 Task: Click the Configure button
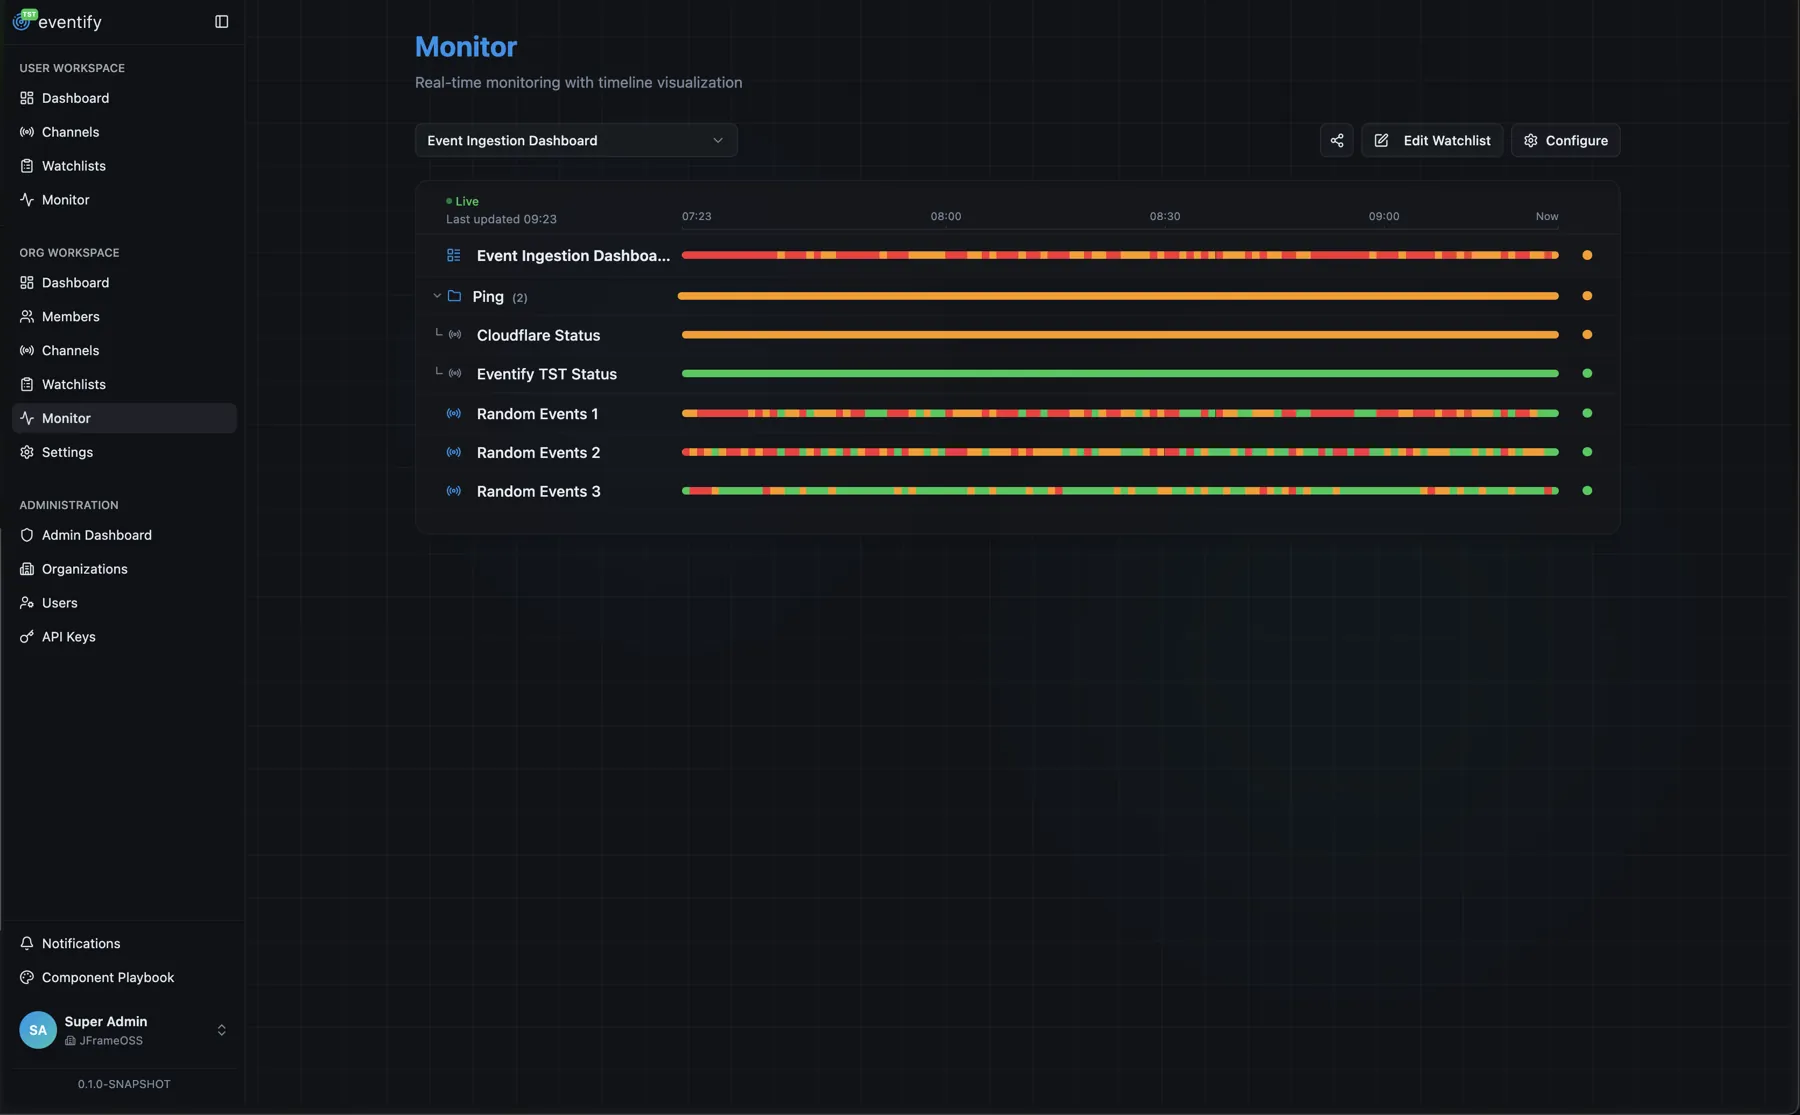pos(1566,140)
